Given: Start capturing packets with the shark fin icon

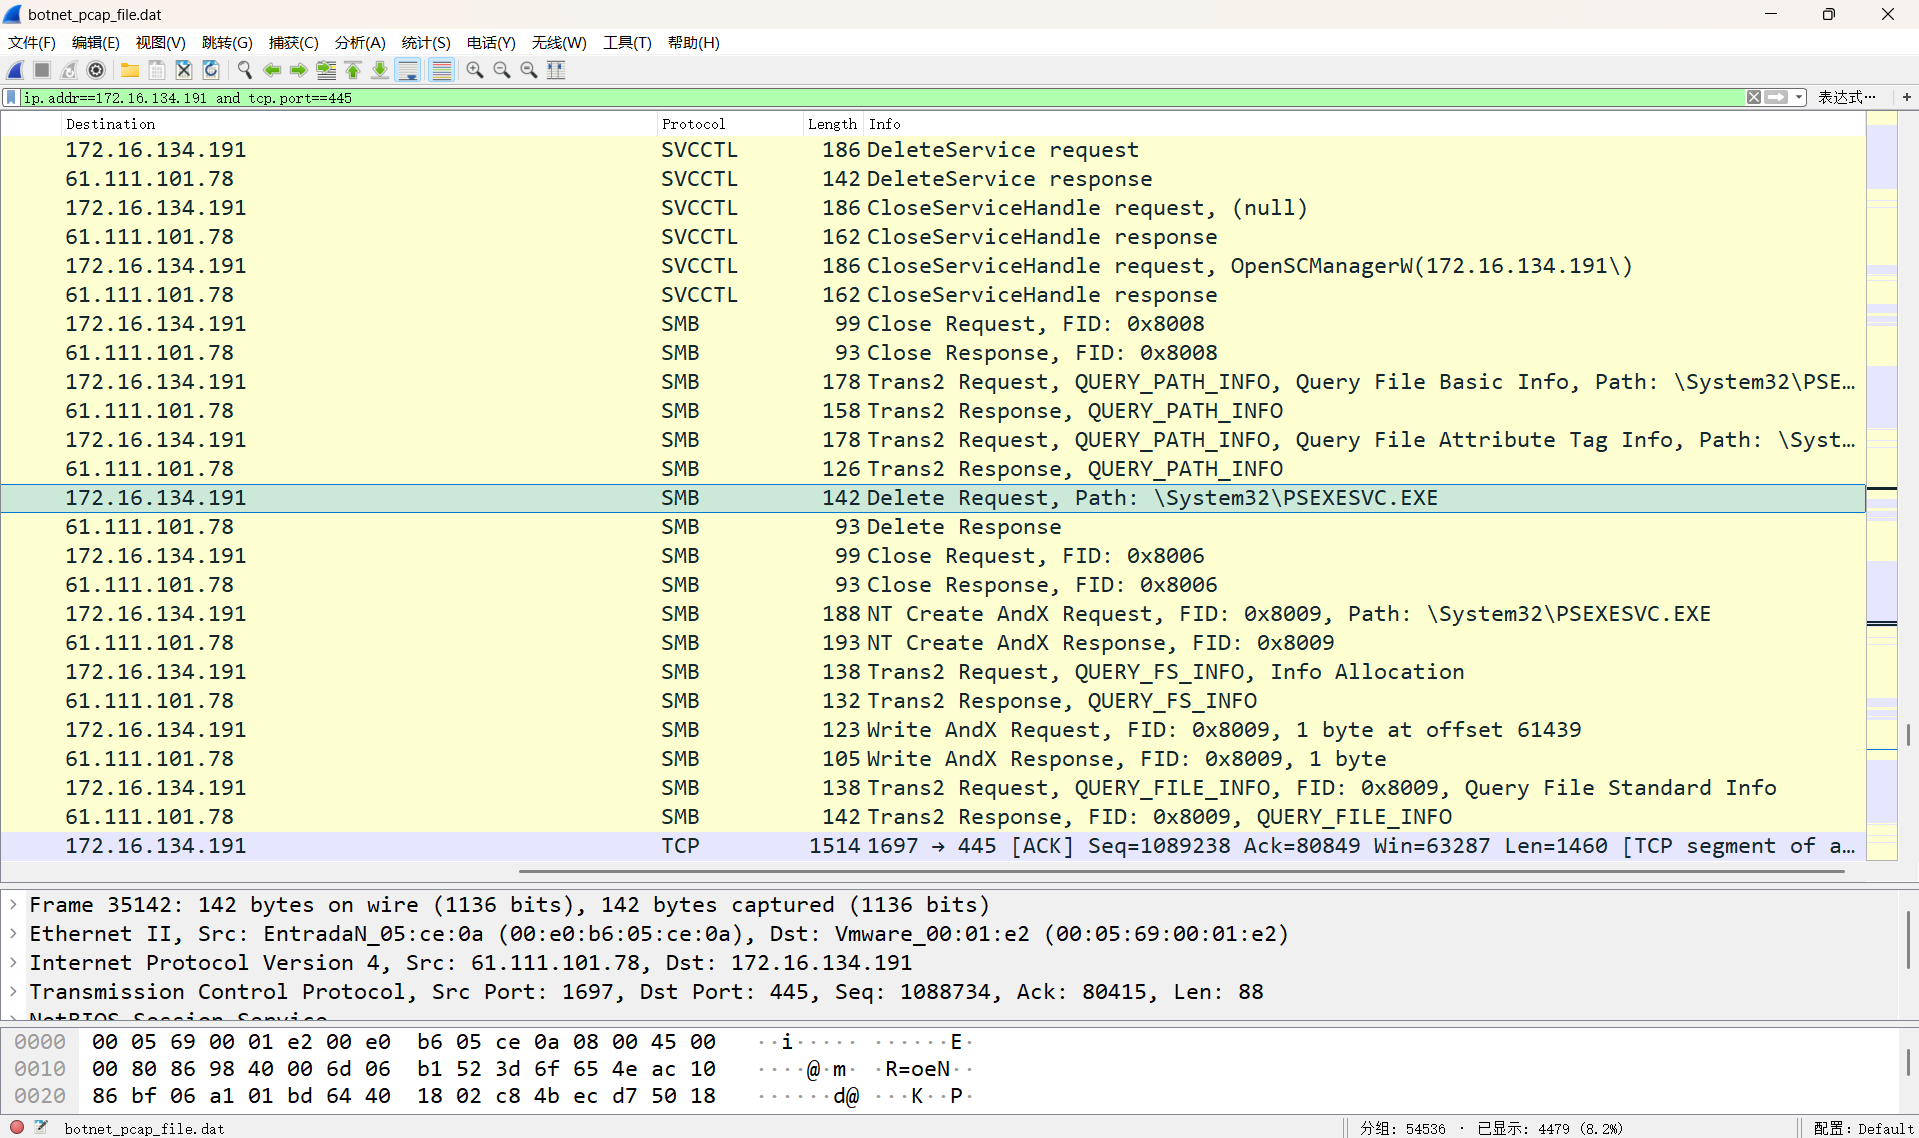Looking at the screenshot, I should point(15,70).
